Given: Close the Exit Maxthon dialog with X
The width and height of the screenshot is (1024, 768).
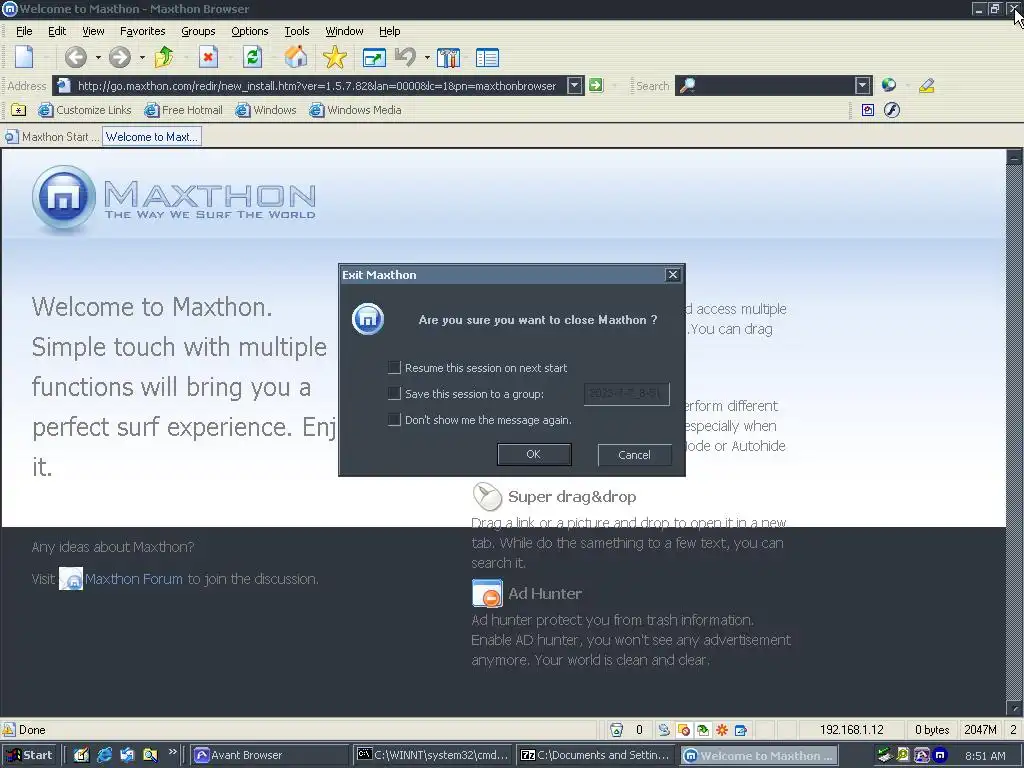Looking at the screenshot, I should point(673,274).
